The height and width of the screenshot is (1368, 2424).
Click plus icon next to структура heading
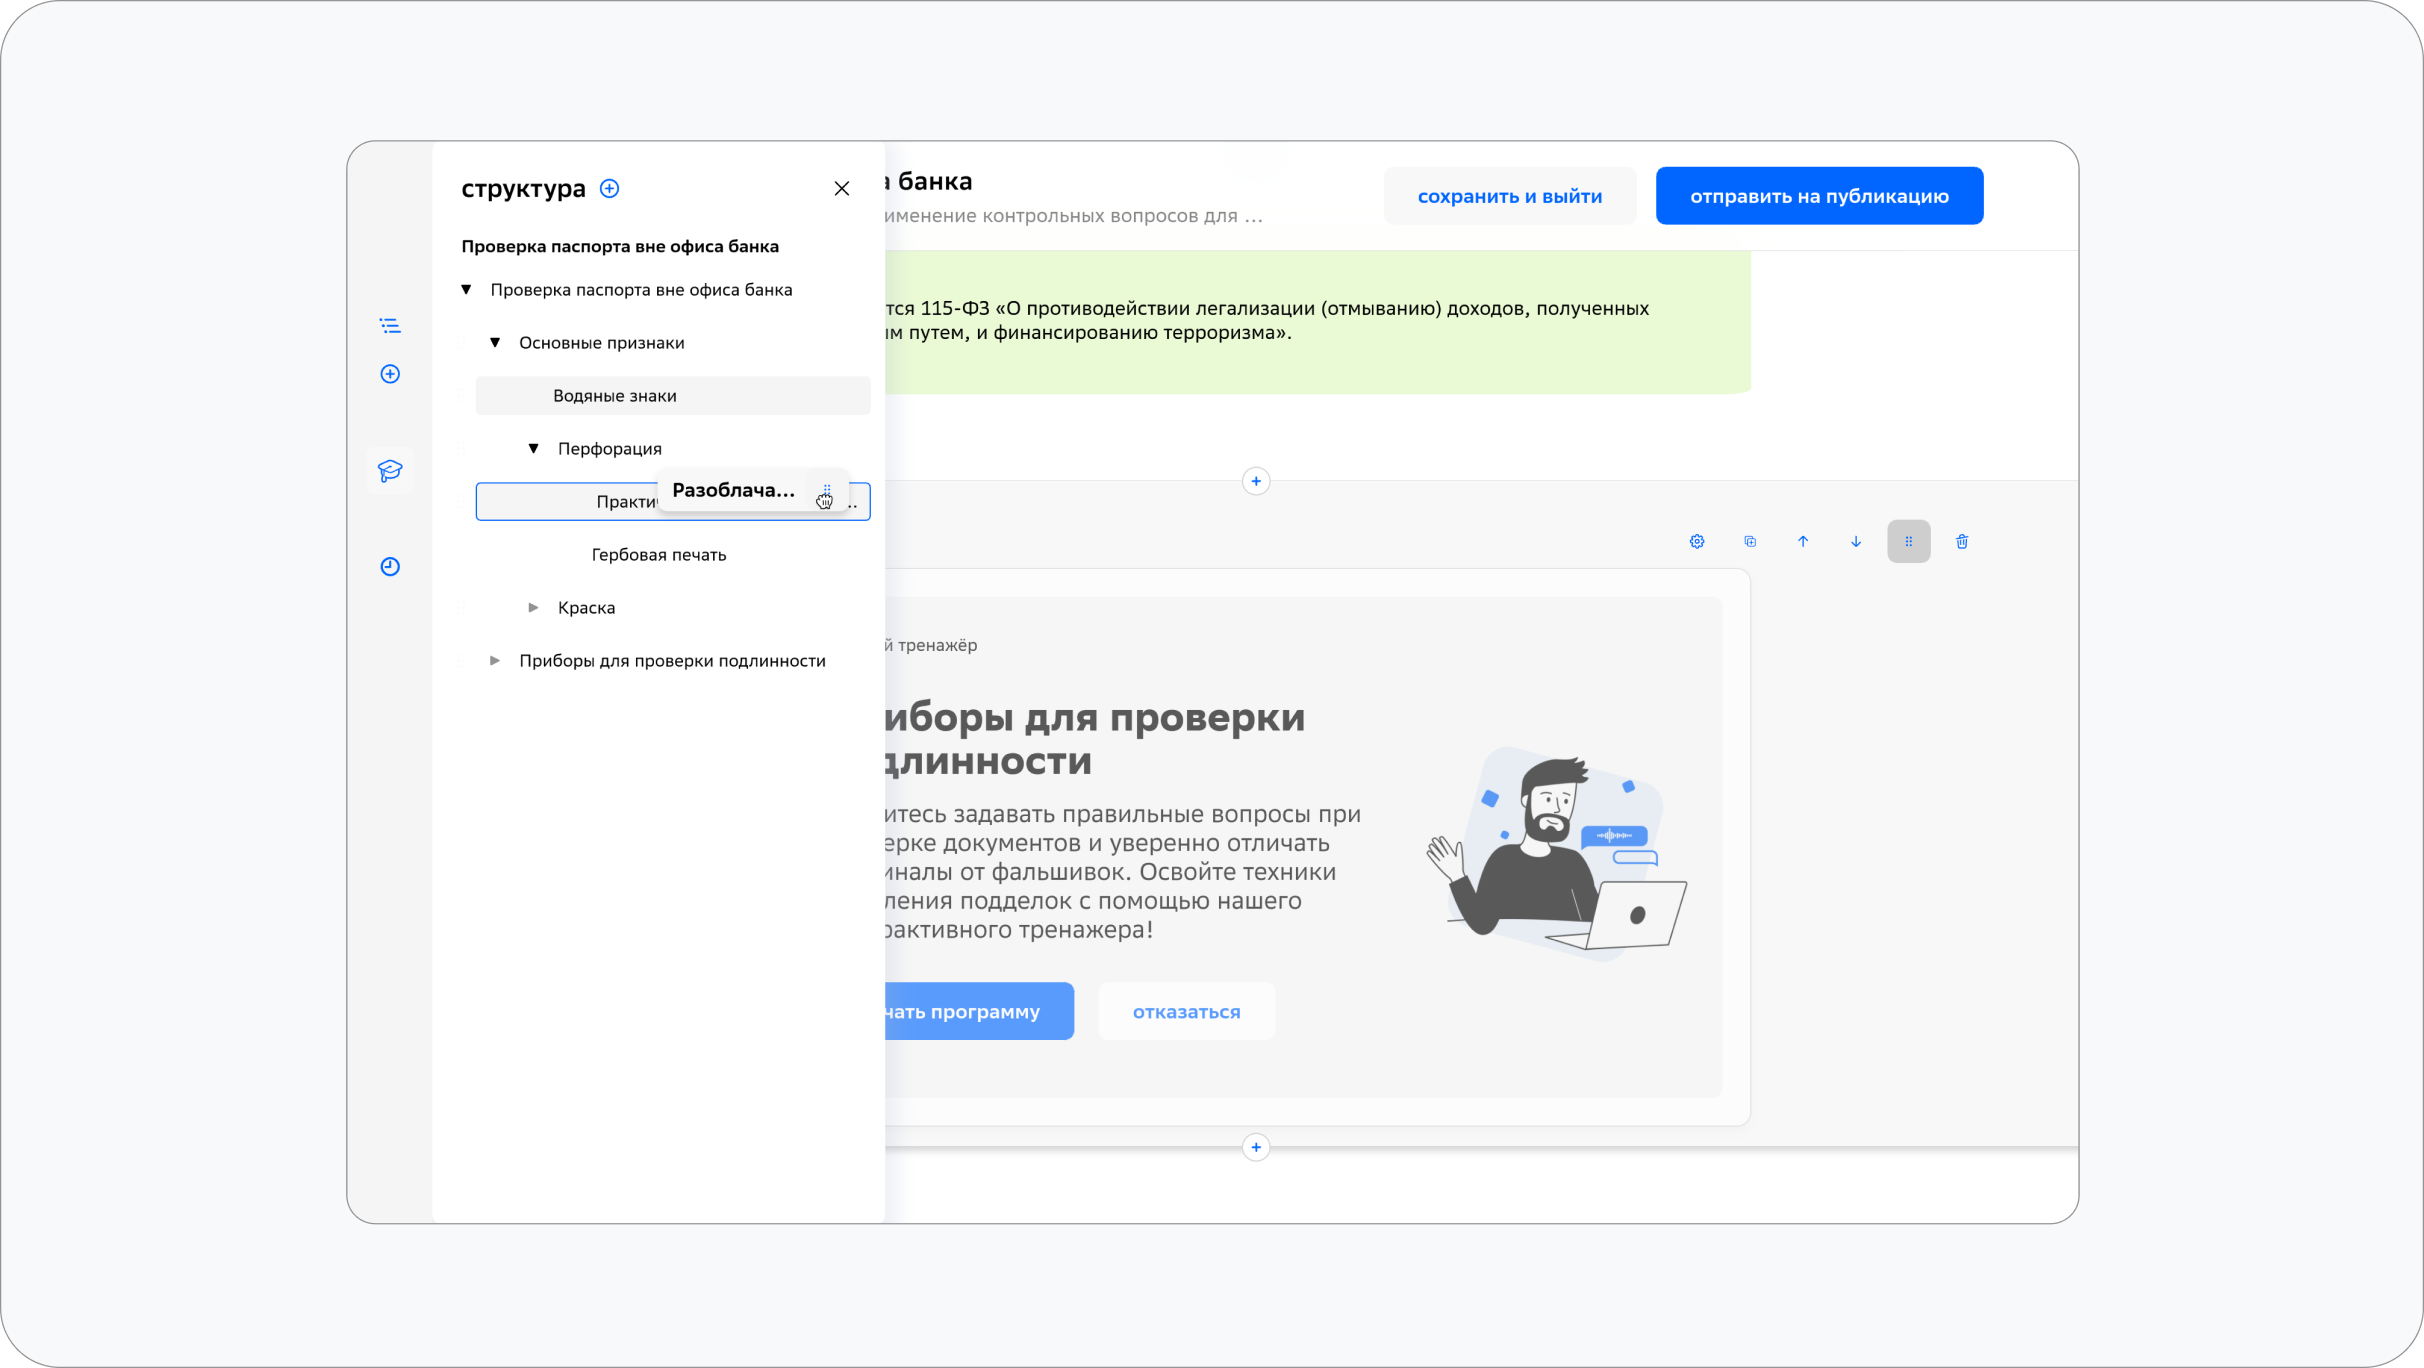pos(609,189)
